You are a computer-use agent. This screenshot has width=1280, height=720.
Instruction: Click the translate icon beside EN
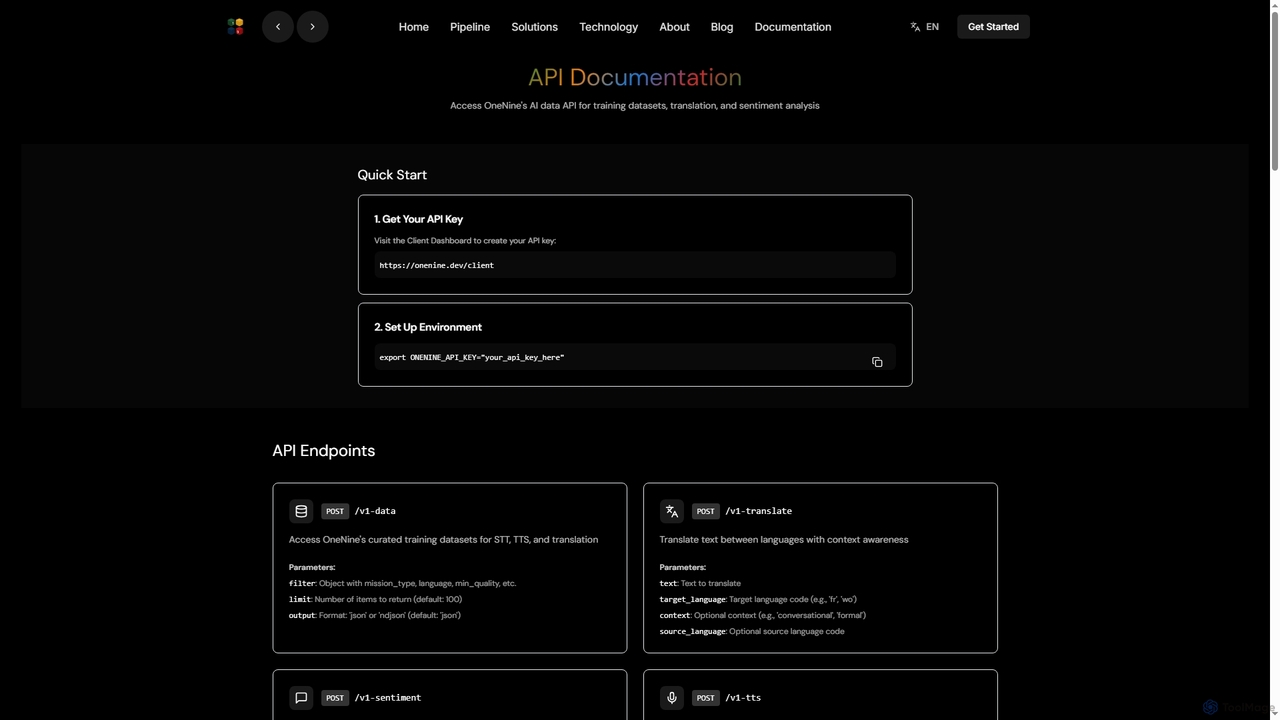click(x=915, y=27)
